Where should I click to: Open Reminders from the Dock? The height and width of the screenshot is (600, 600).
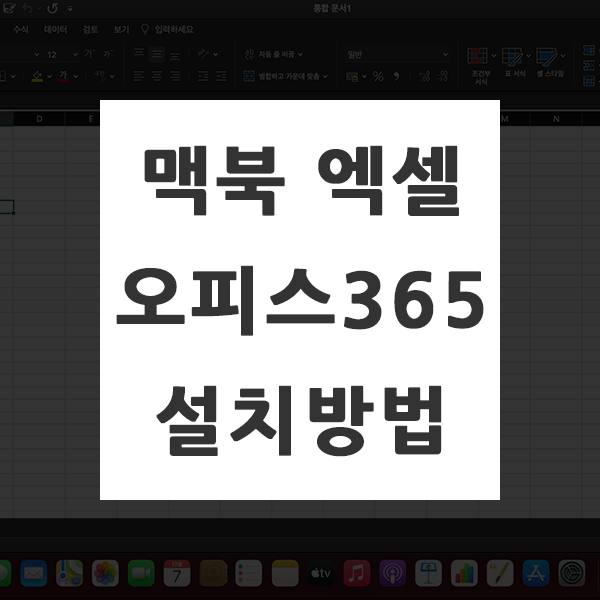tap(249, 573)
